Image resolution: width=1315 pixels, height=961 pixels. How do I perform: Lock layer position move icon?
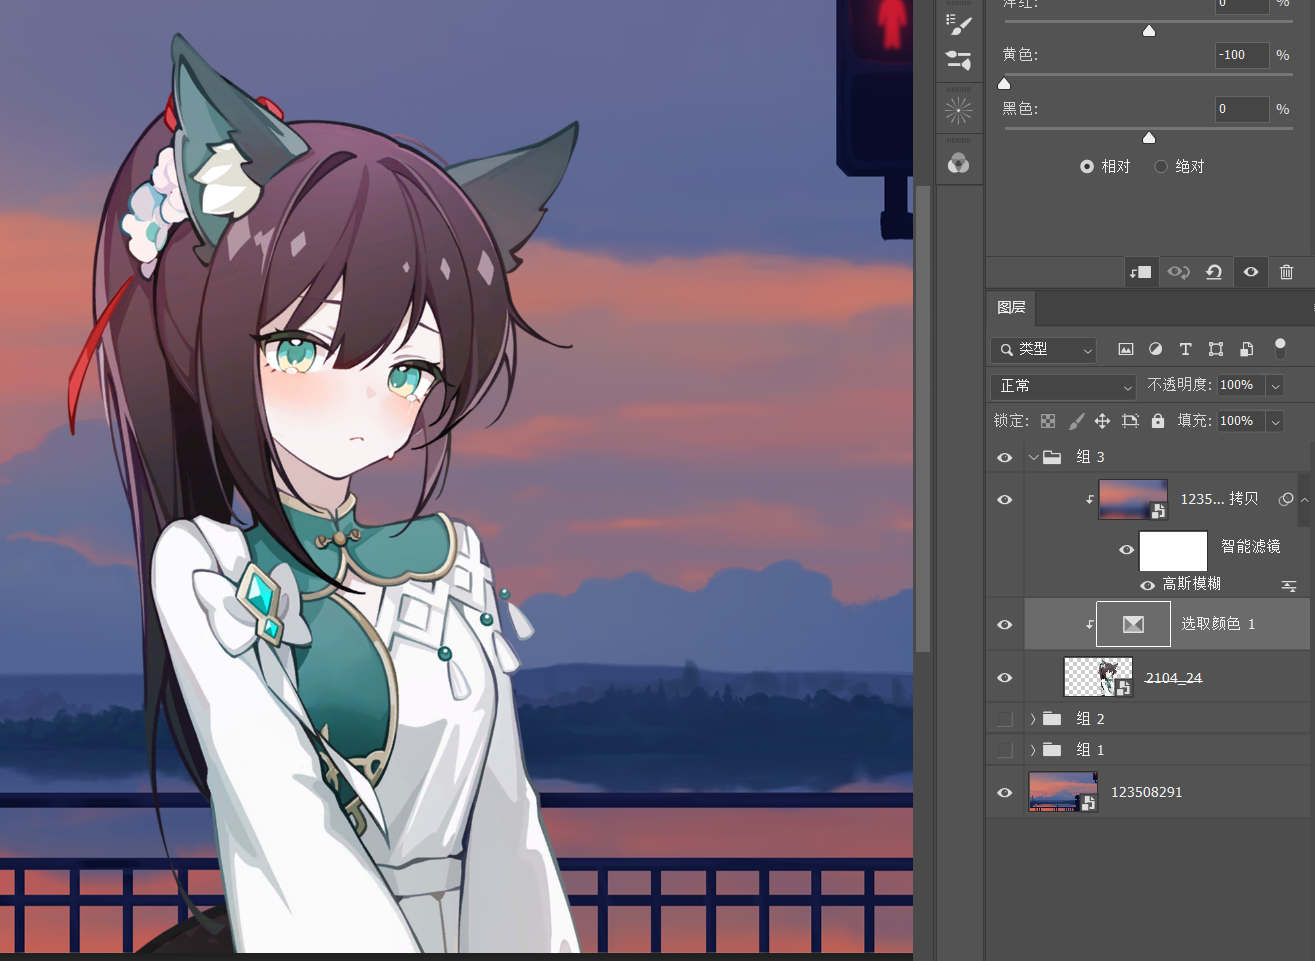(1102, 421)
